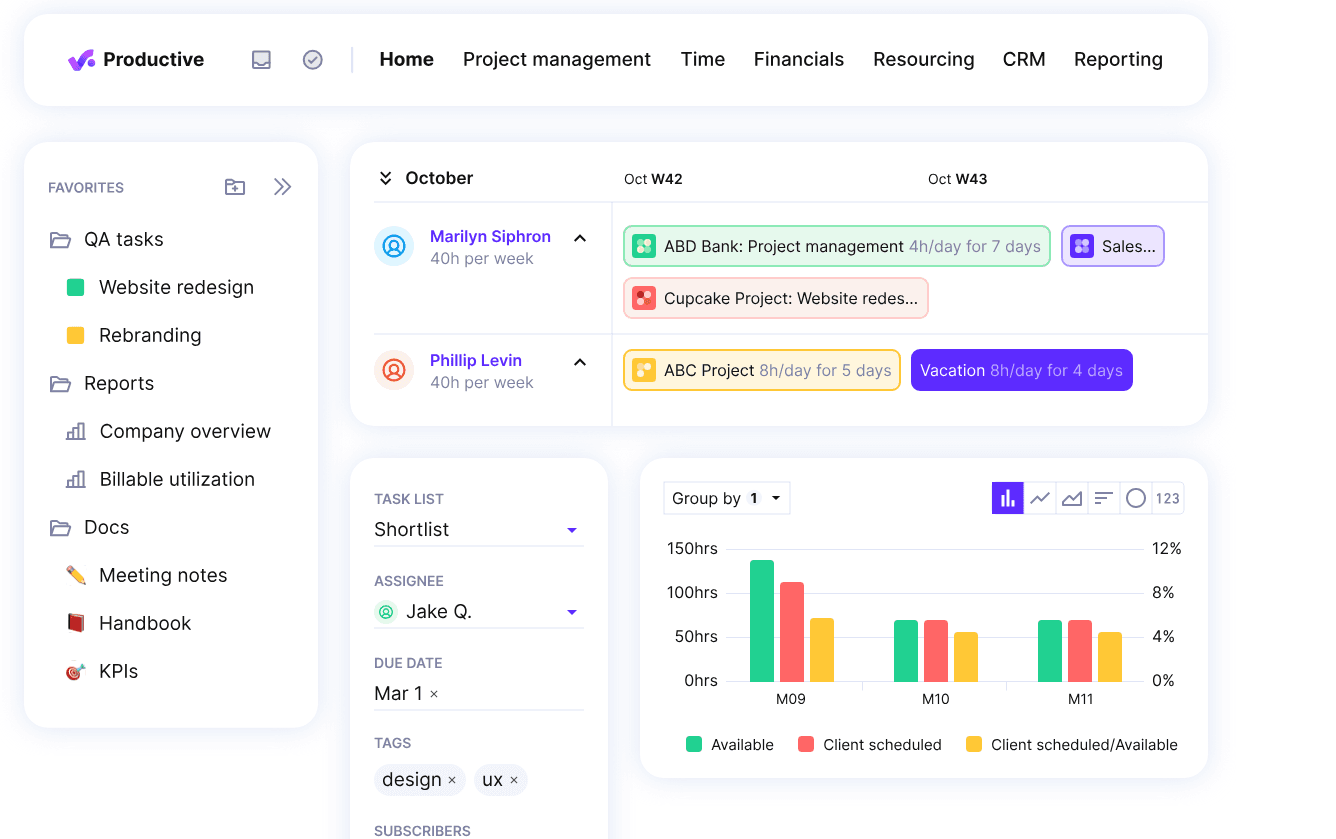The width and height of the screenshot is (1336, 839).
Task: Switch to horizontal bar chart view
Action: pos(1104,498)
